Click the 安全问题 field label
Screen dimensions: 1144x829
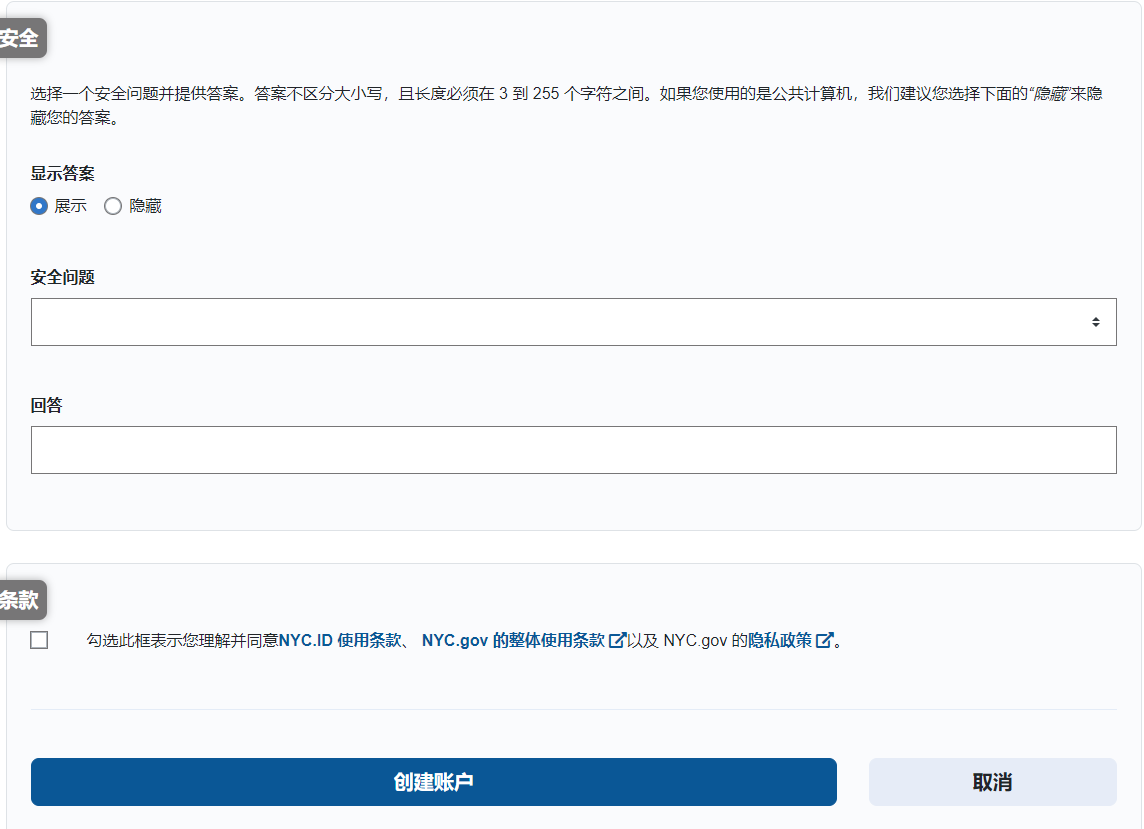tap(62, 277)
